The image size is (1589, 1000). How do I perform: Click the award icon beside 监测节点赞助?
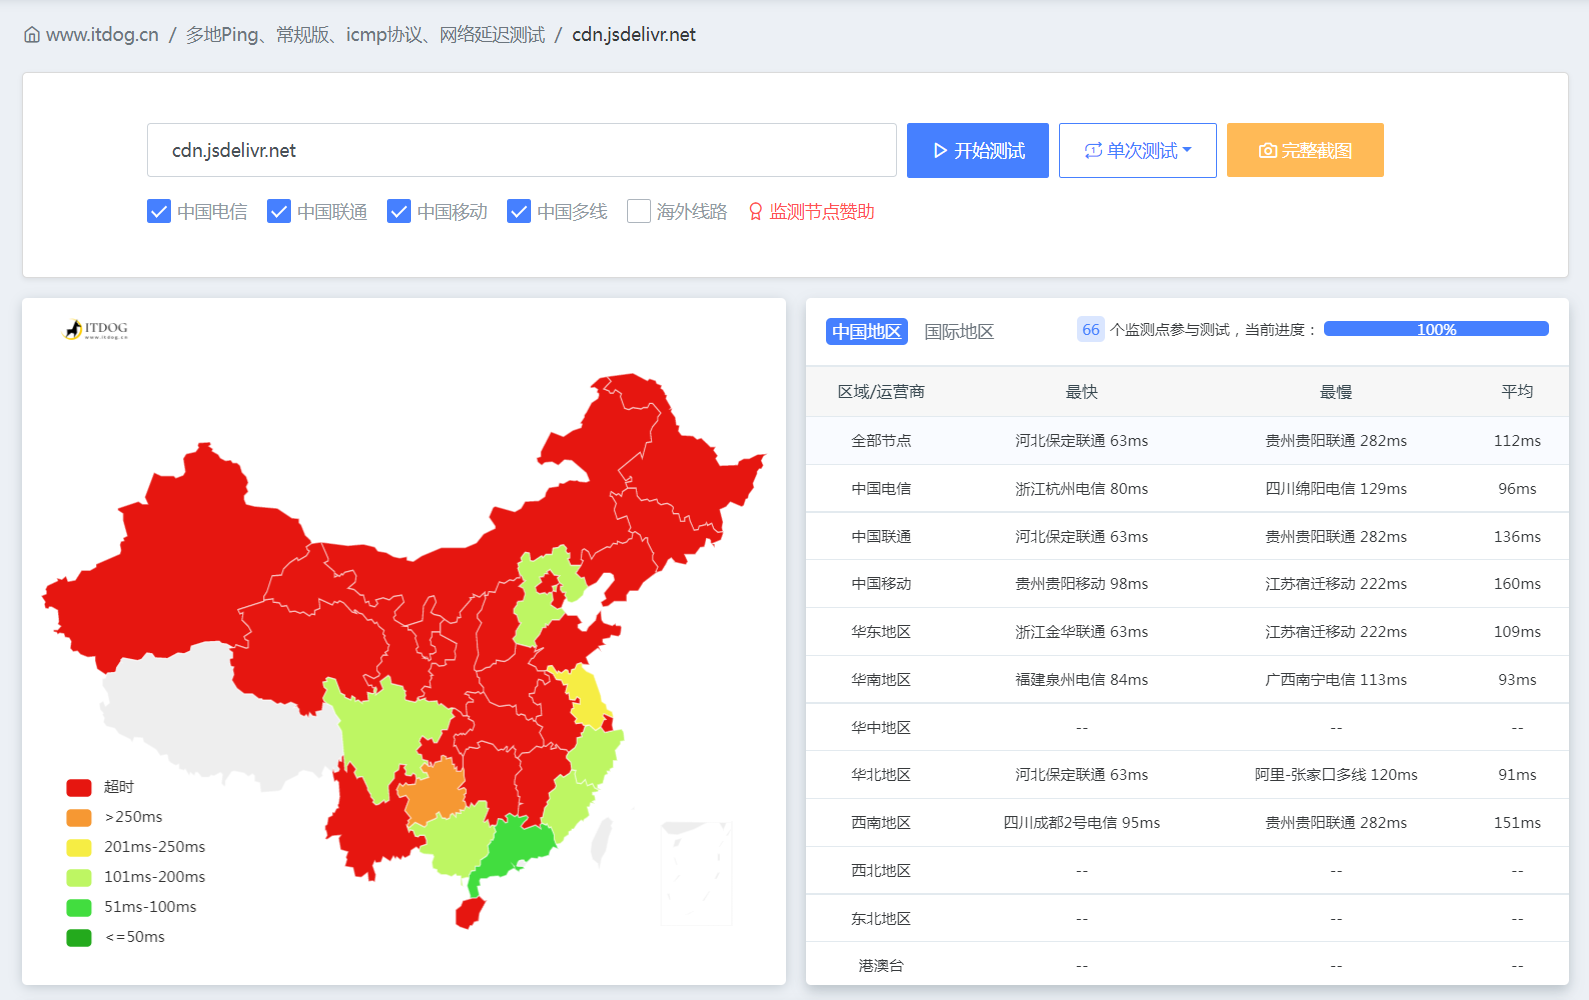[756, 212]
